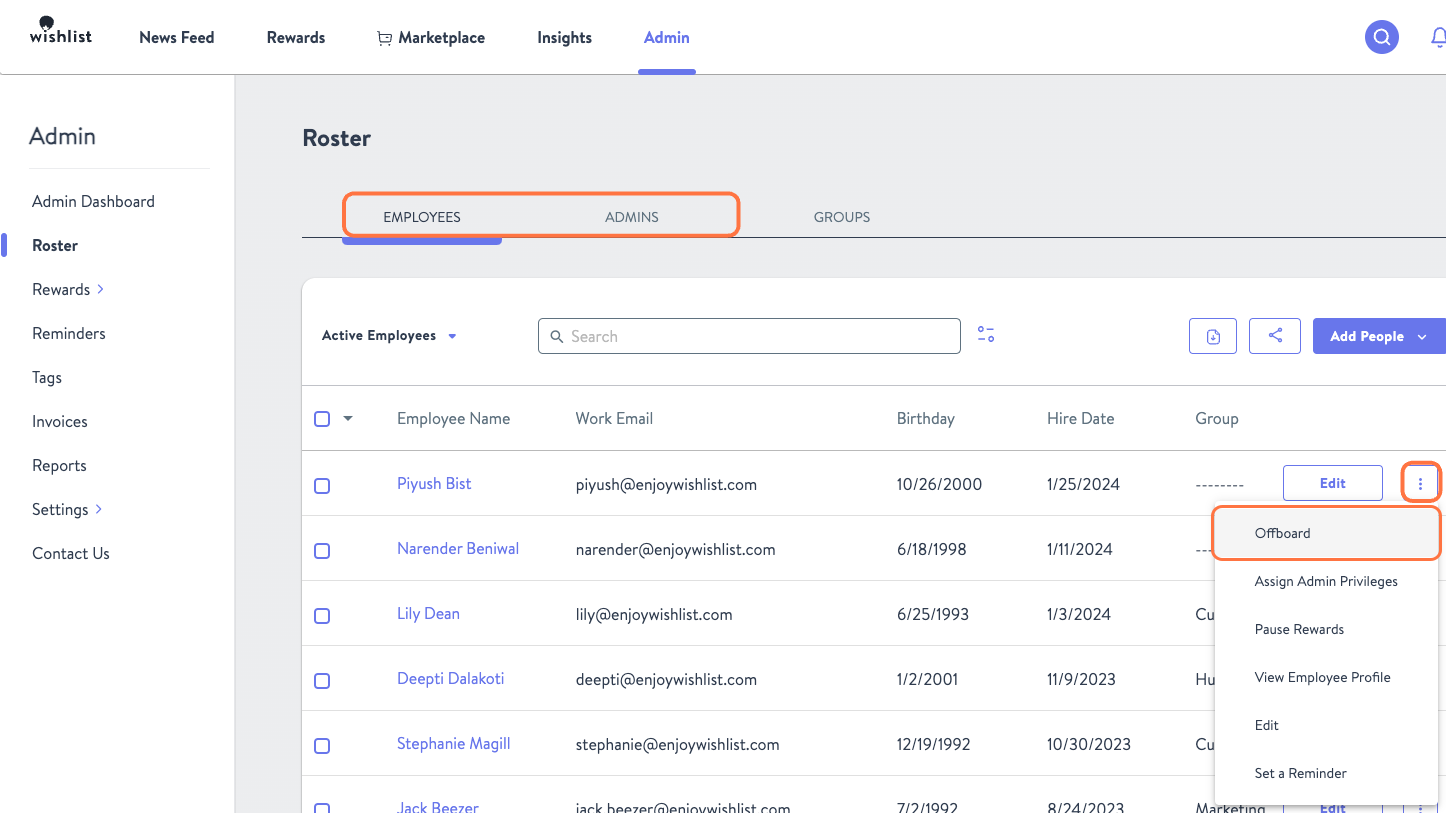Choose Offboard from the context menu
The height and width of the screenshot is (813, 1446).
click(x=1326, y=533)
